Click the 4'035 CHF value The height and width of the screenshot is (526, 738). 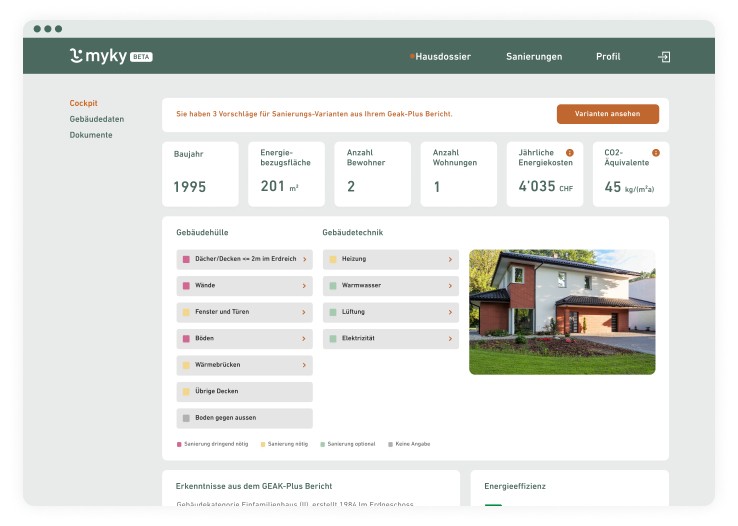coord(545,186)
